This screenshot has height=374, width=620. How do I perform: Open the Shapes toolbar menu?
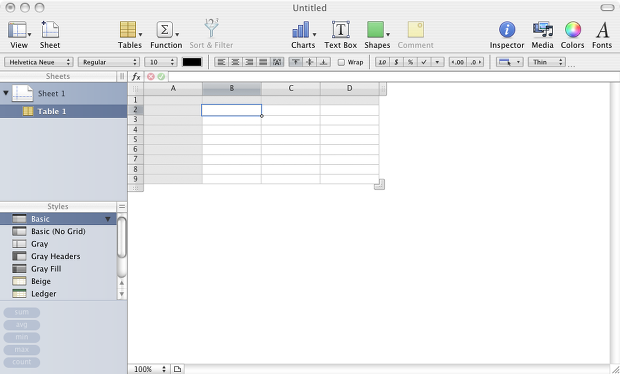(377, 35)
